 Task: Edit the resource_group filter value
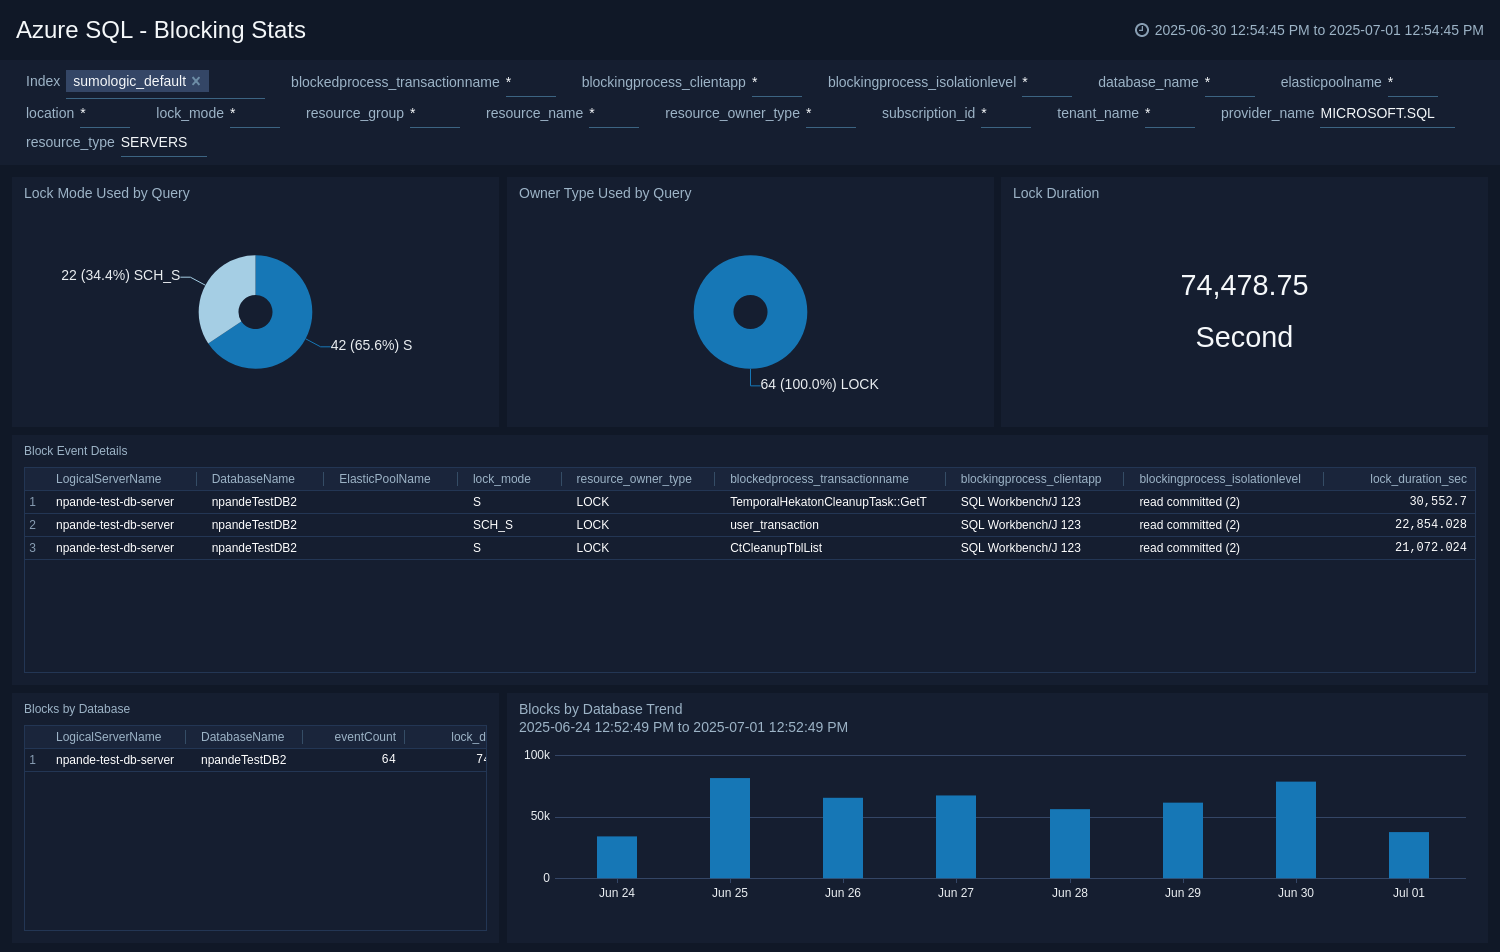[434, 114]
